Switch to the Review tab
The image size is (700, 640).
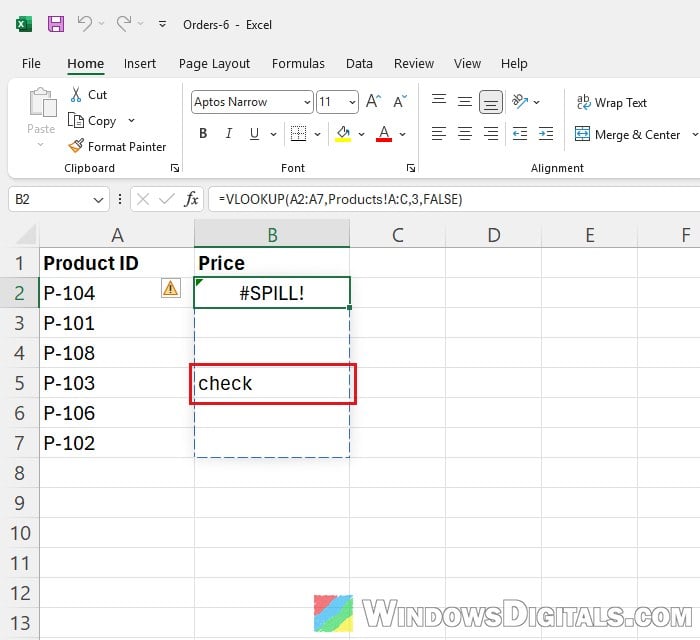(x=414, y=63)
